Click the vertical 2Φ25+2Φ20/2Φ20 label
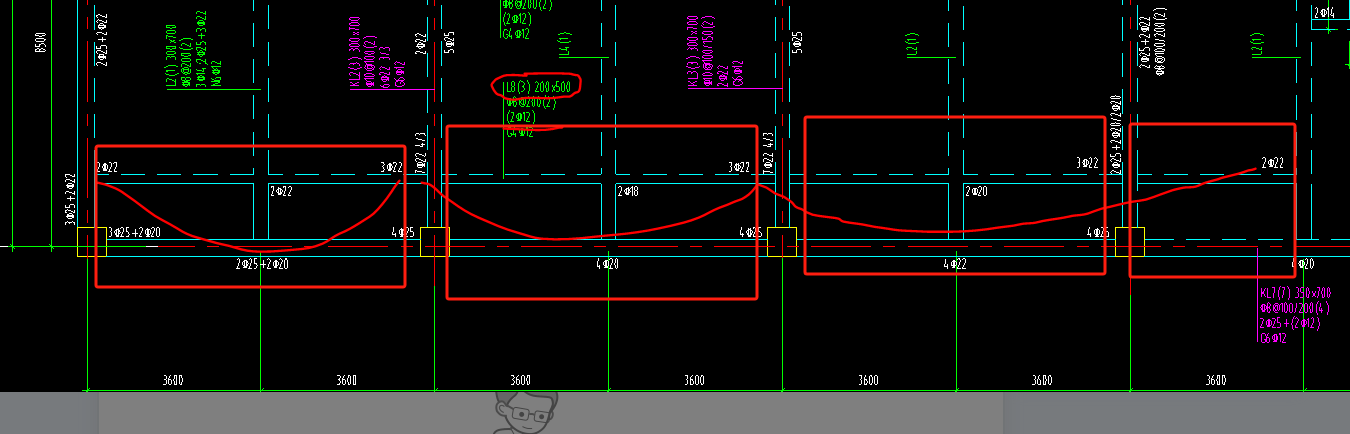1350x434 pixels. 1118,134
